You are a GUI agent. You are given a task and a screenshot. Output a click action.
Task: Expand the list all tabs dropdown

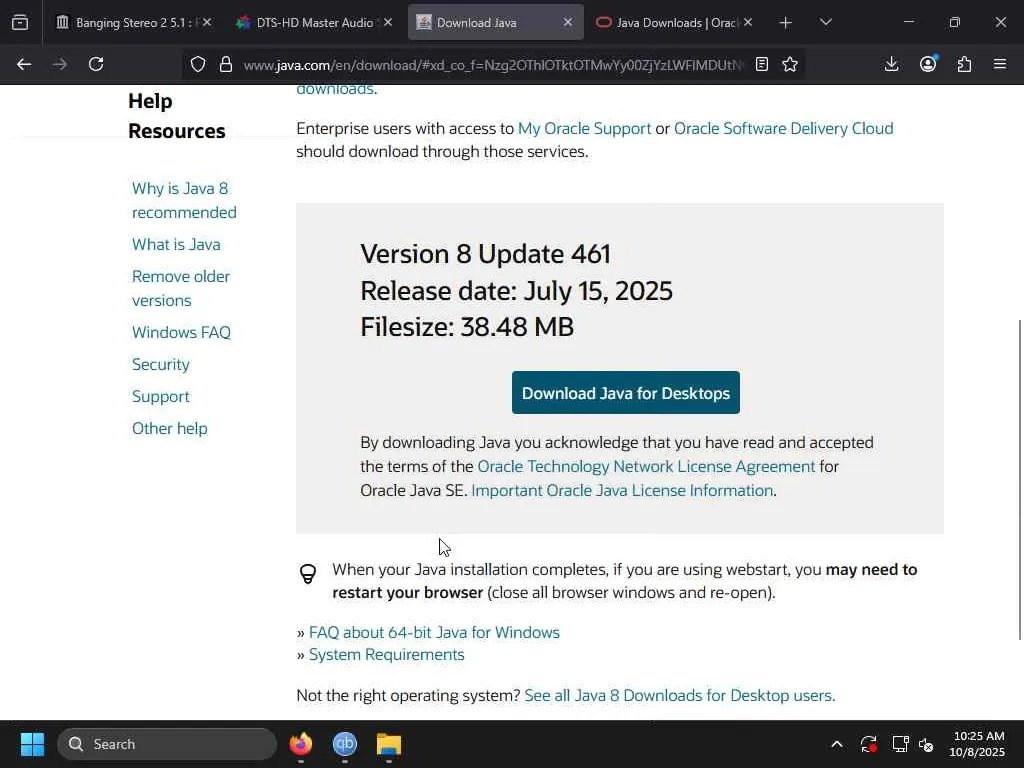826,22
